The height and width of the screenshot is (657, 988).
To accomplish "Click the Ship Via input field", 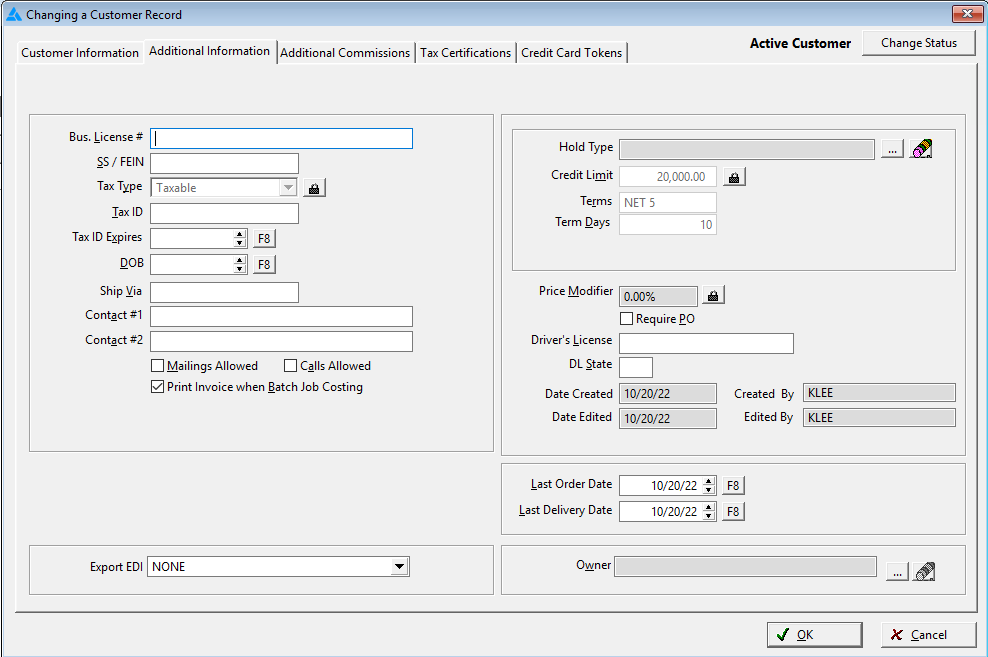I will click(224, 292).
